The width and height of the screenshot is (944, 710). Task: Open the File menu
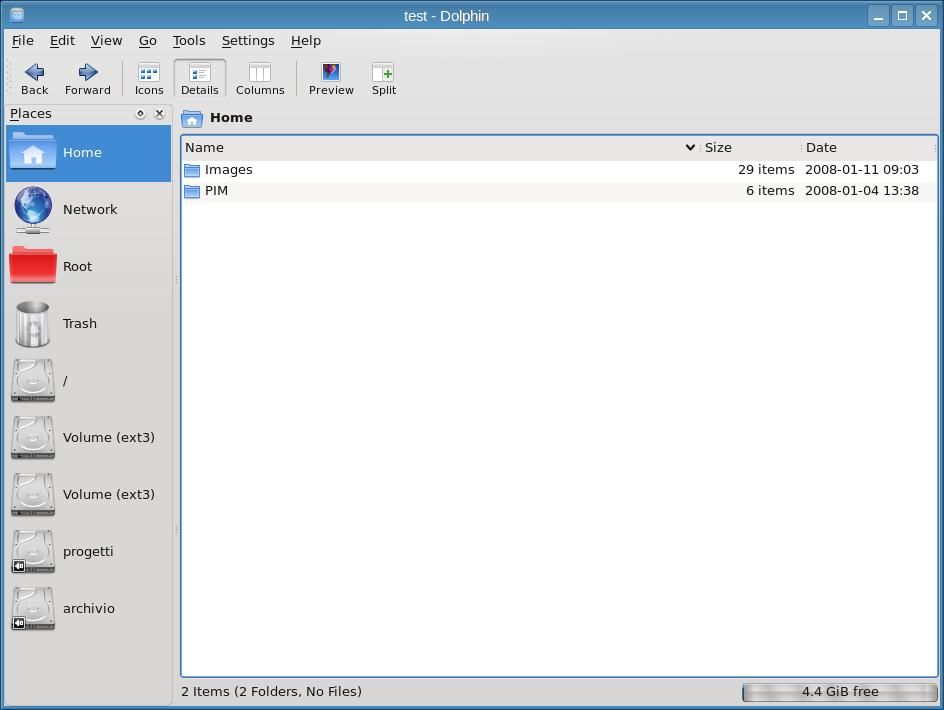(23, 40)
